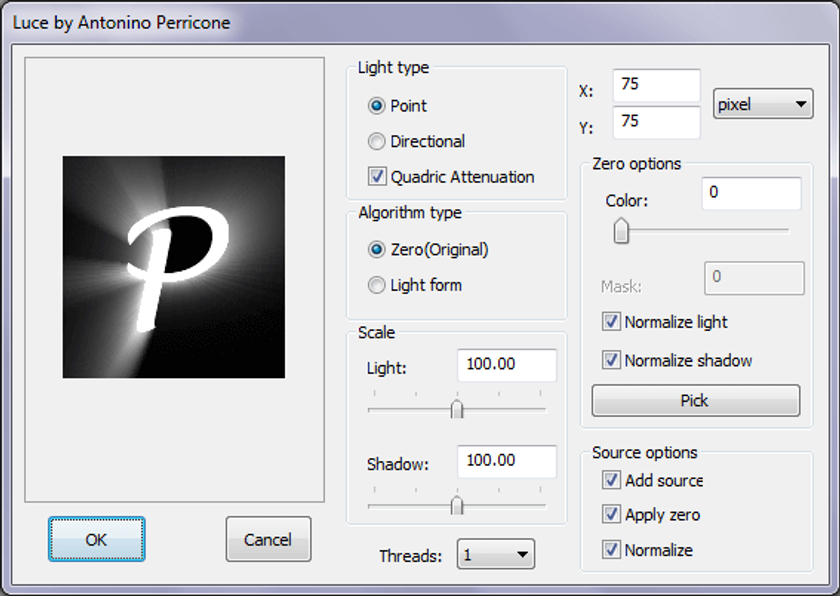Click the Color slider handle
The width and height of the screenshot is (840, 596).
tap(621, 231)
